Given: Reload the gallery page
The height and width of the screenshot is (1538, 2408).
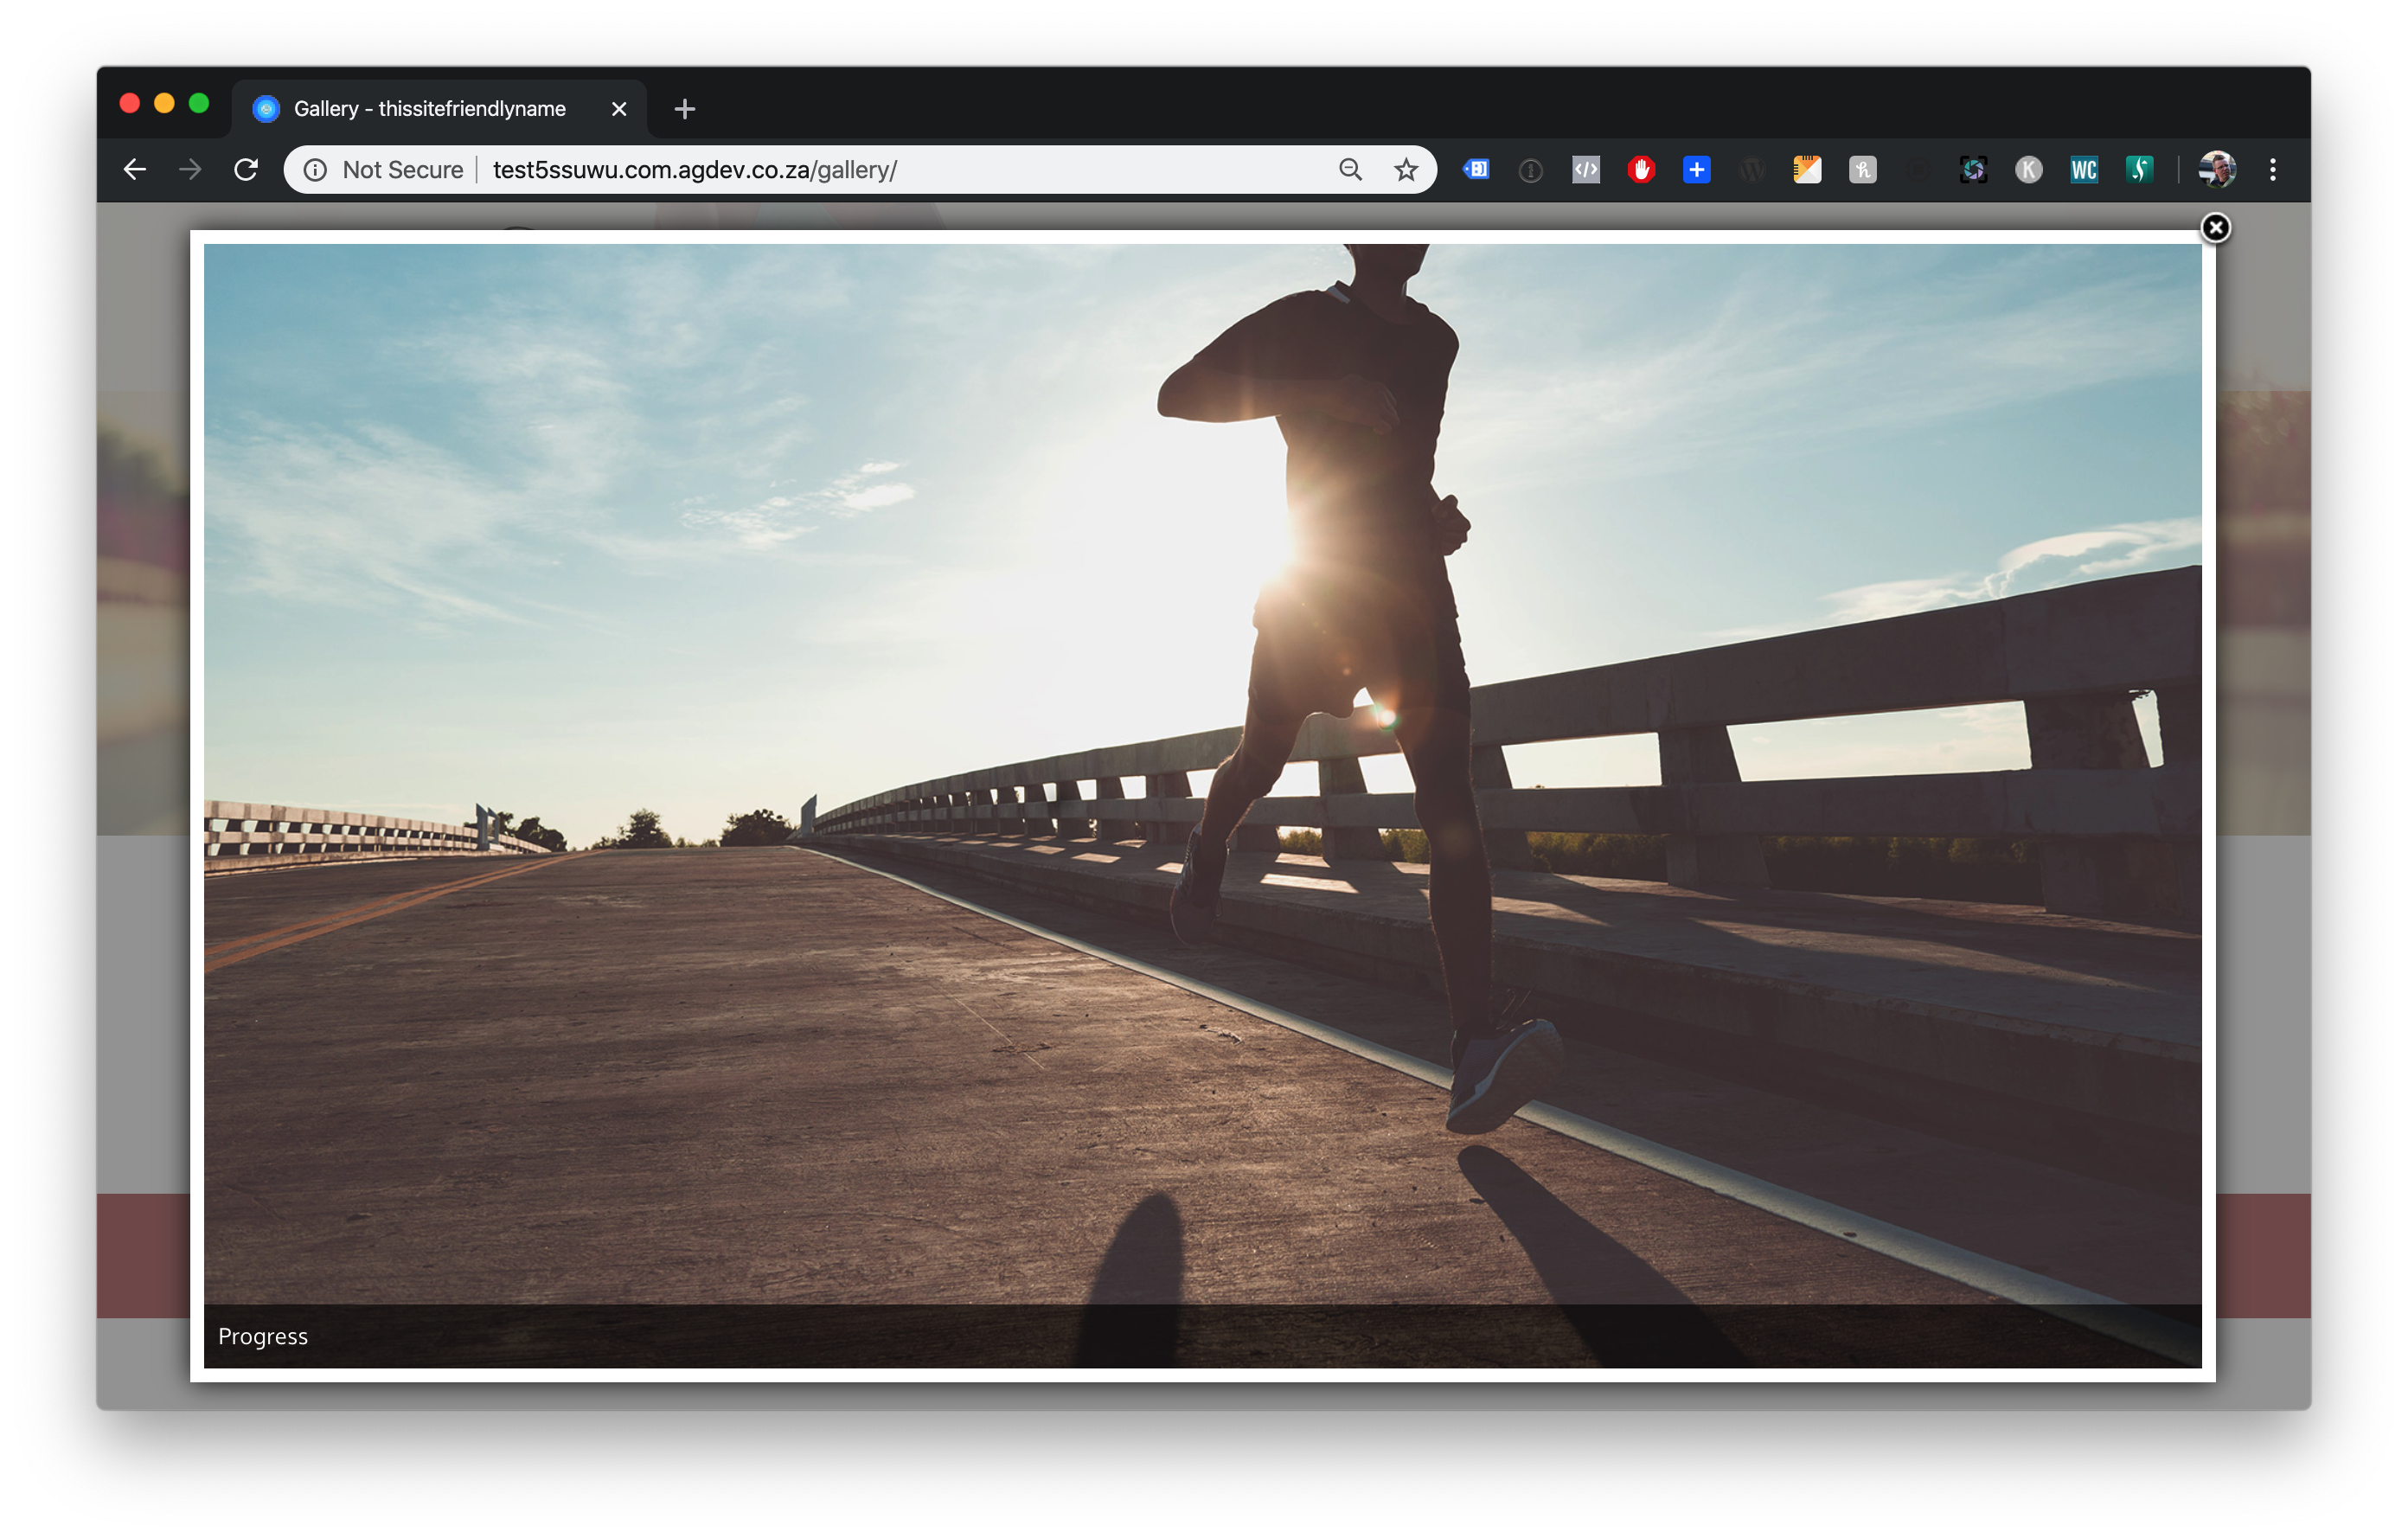Looking at the screenshot, I should click(246, 170).
